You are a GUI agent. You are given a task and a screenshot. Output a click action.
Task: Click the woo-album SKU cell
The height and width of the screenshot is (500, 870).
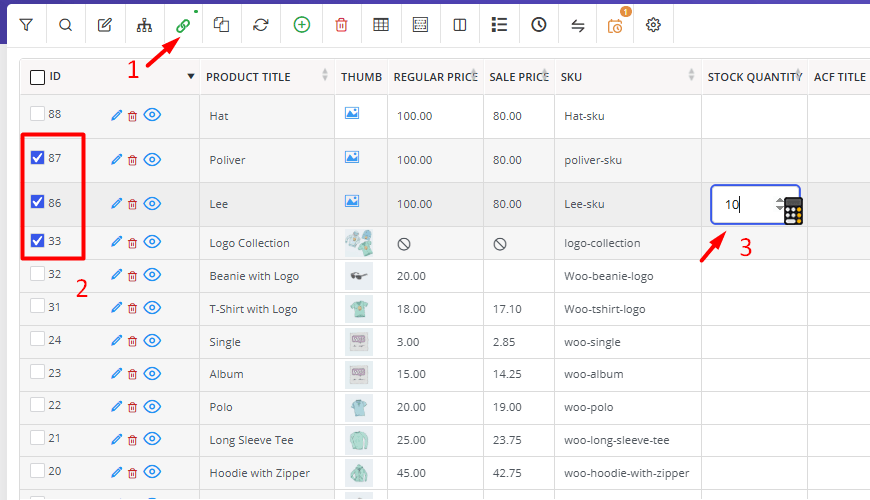[x=628, y=375]
